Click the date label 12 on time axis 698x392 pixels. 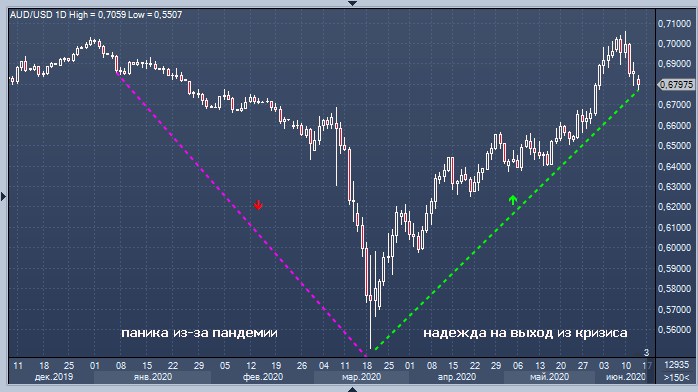(251, 366)
